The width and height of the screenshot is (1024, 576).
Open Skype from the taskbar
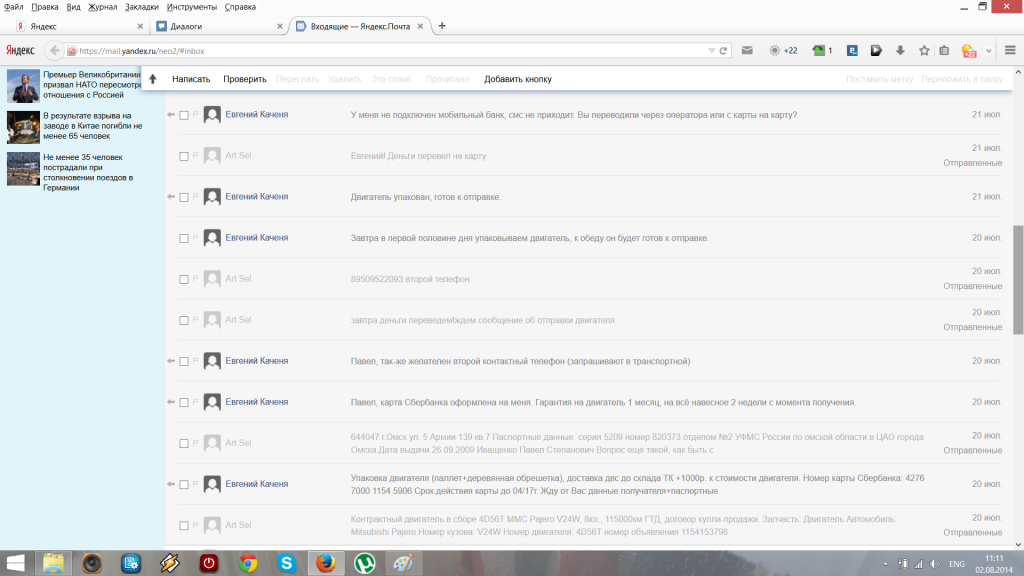pos(287,563)
